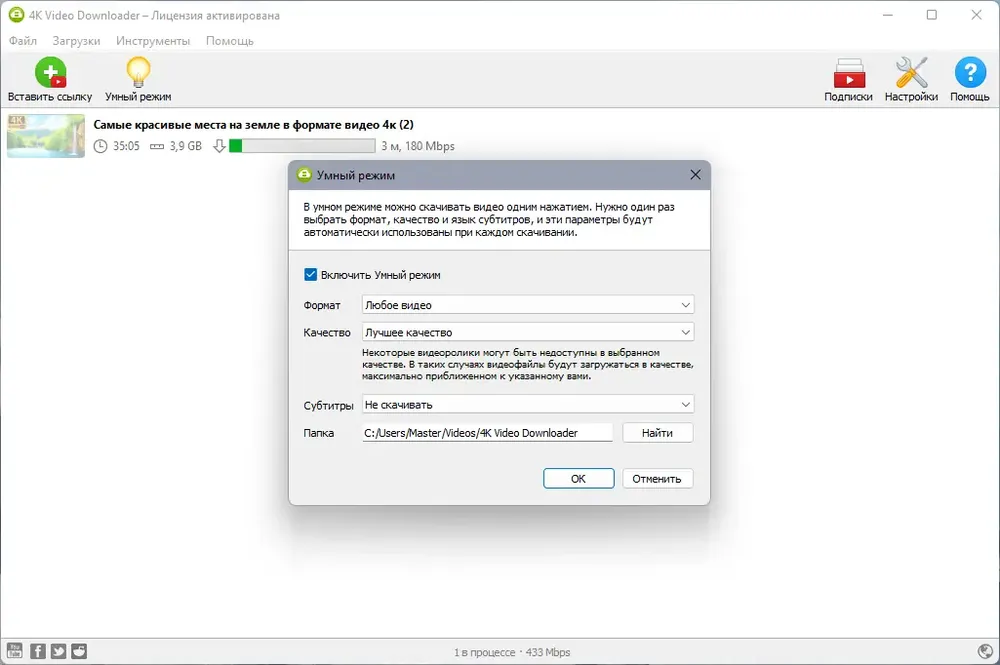Expand the Субтитры dropdown showing Не скачивать
1000x665 pixels.
click(527, 405)
